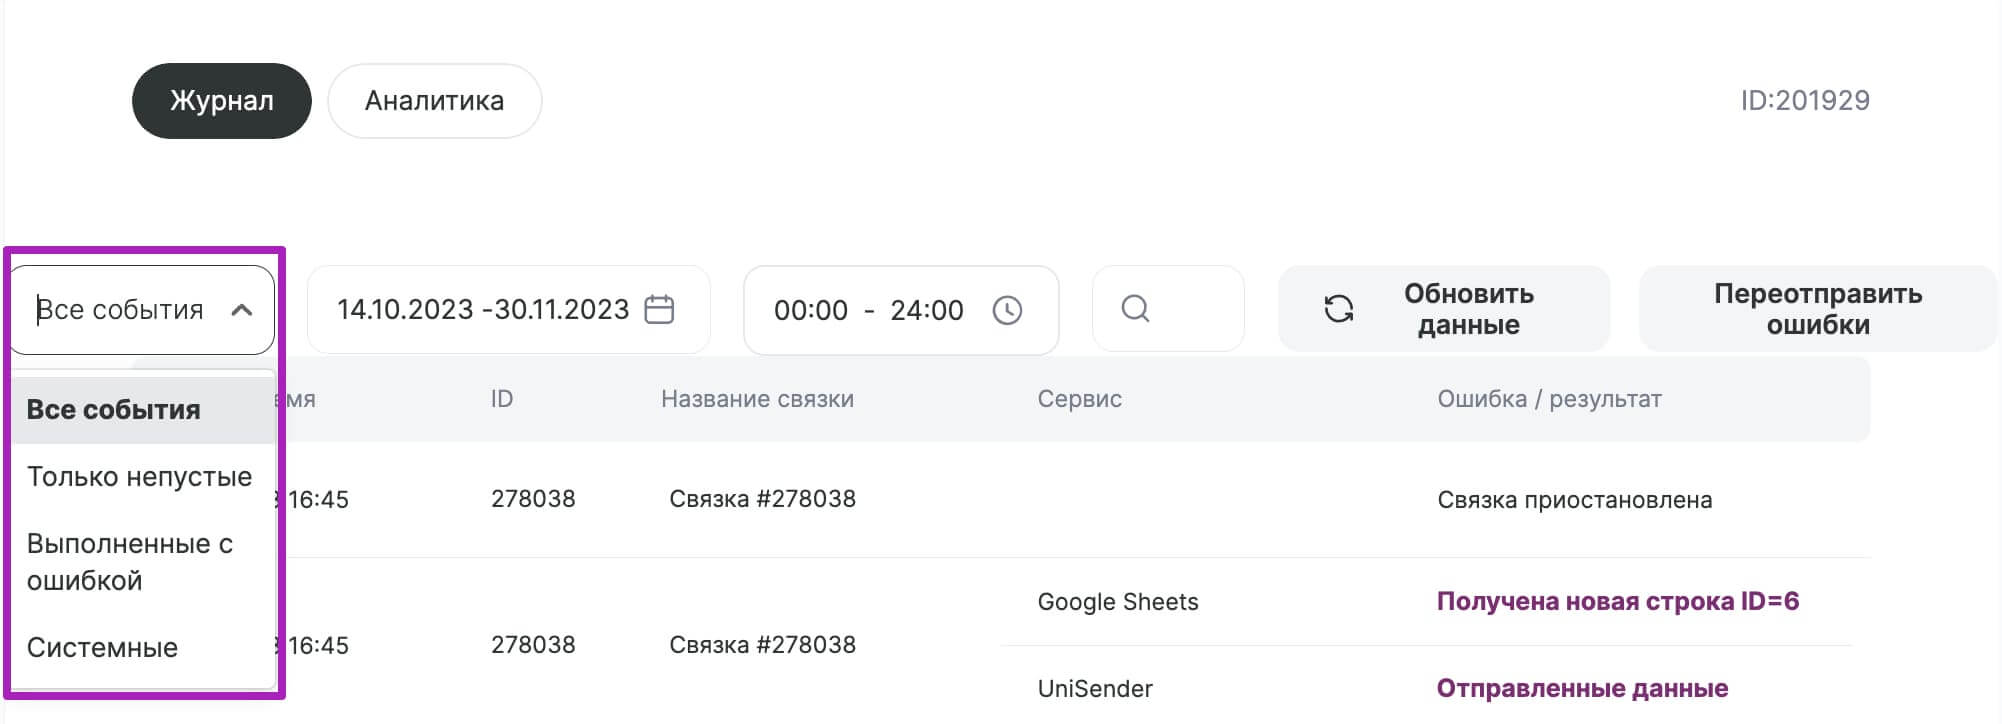2002x724 pixels.
Task: Click the 'ID:201929' label
Action: click(1805, 101)
